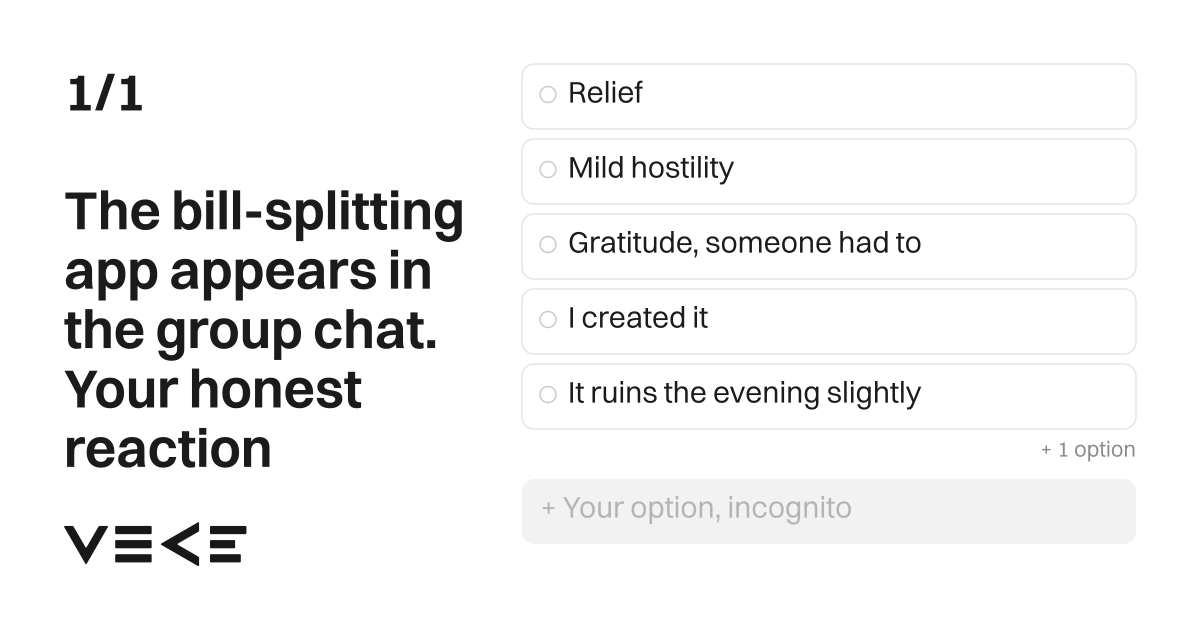
Task: Click the bill-splitting question heading
Action: pyautogui.click(x=265, y=329)
